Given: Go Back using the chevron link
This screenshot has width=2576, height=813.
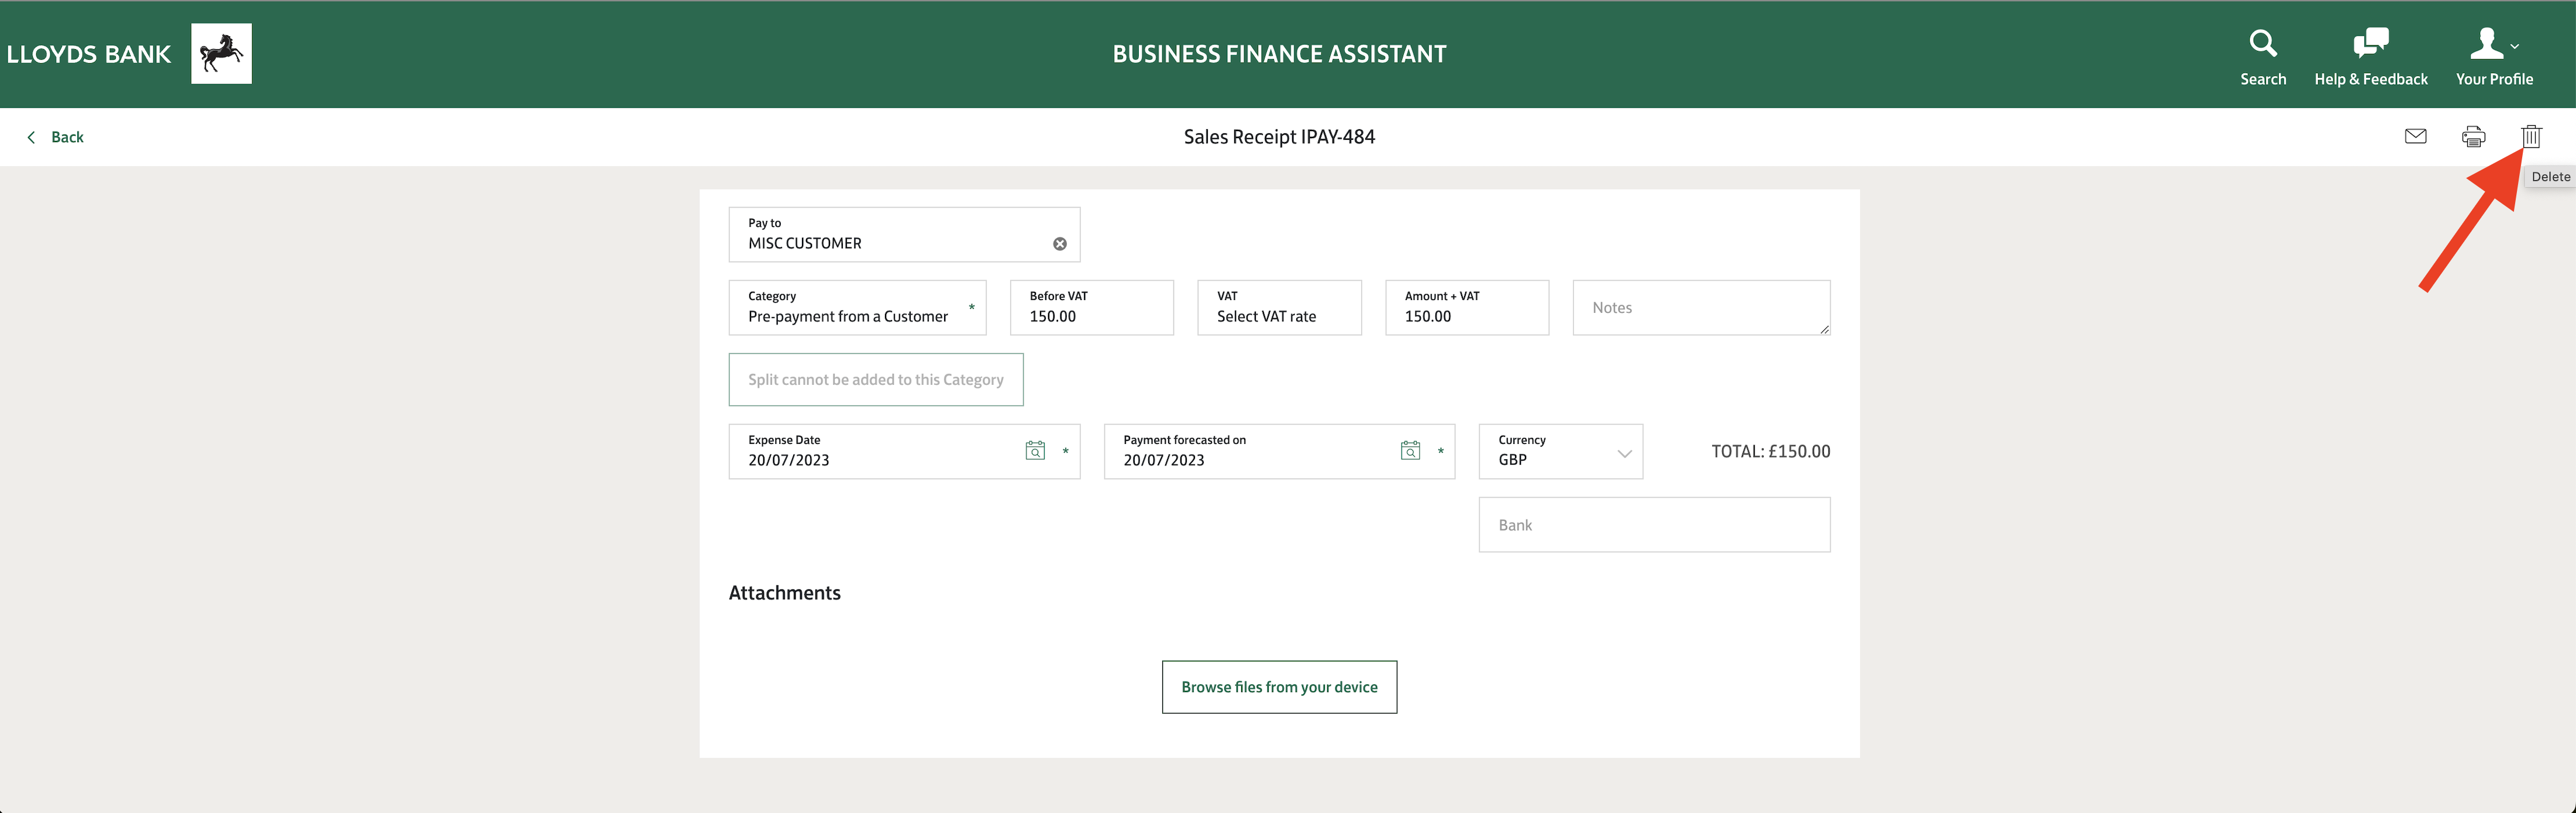Looking at the screenshot, I should [55, 137].
